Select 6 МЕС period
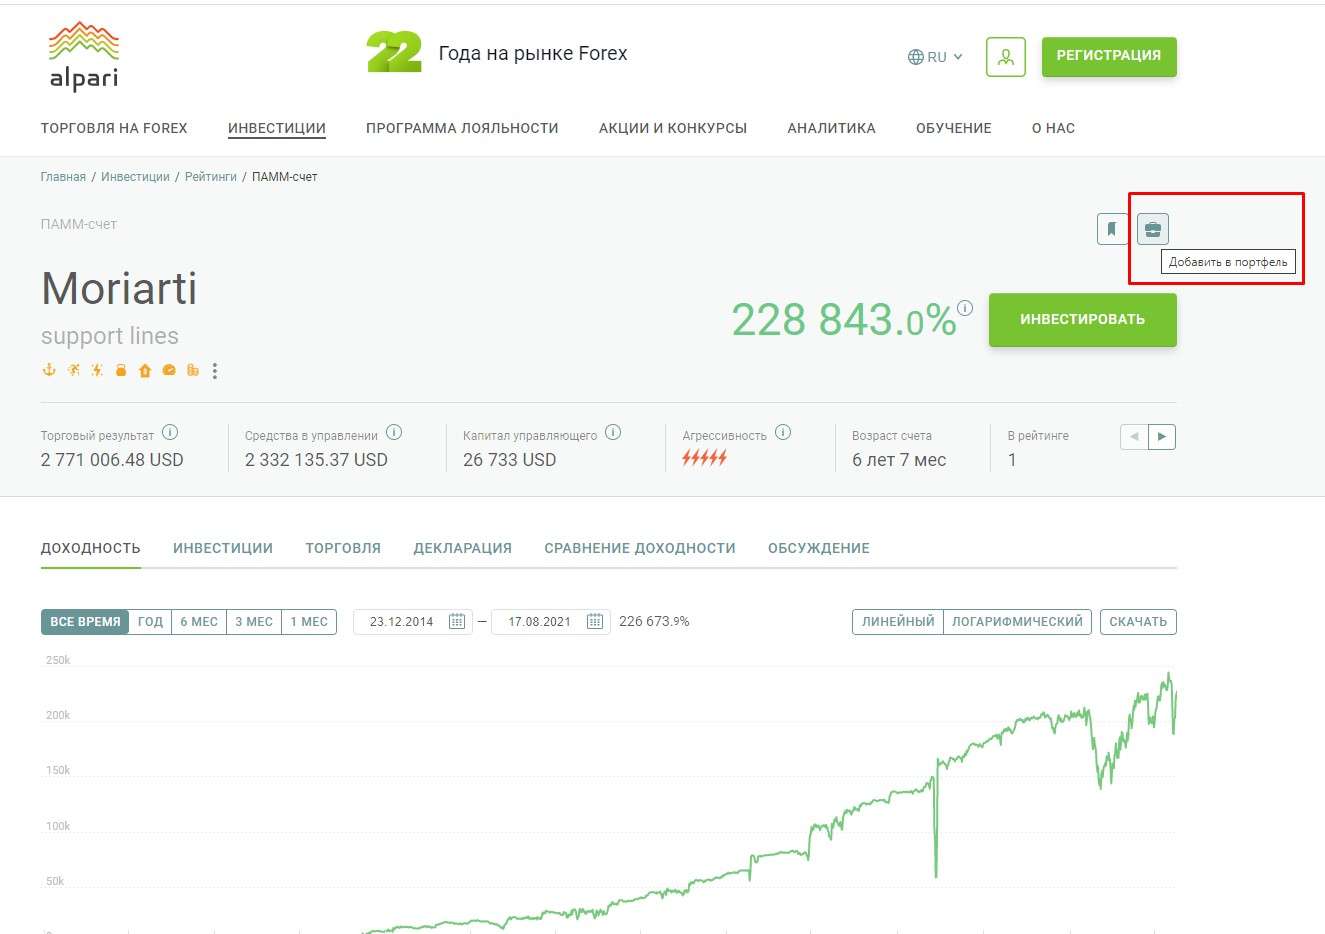The image size is (1325, 934). [x=199, y=622]
